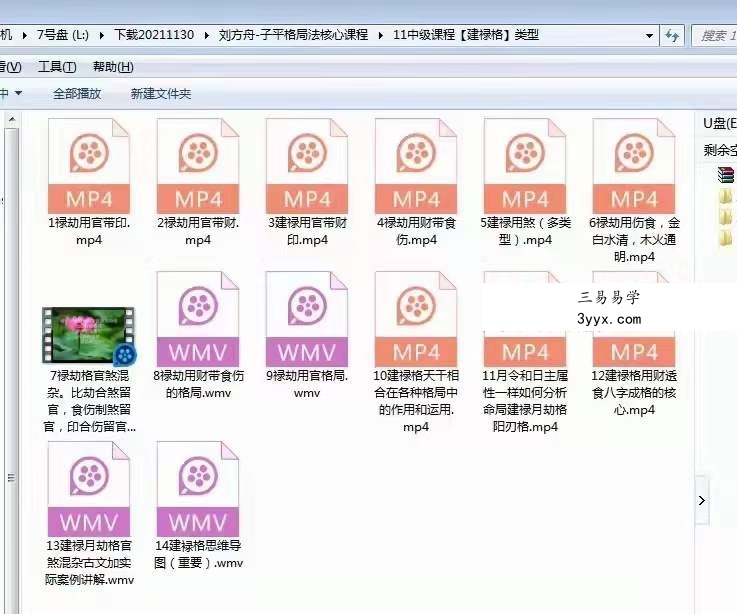Open the dropdown arrow at toolbar left

(x=18, y=93)
